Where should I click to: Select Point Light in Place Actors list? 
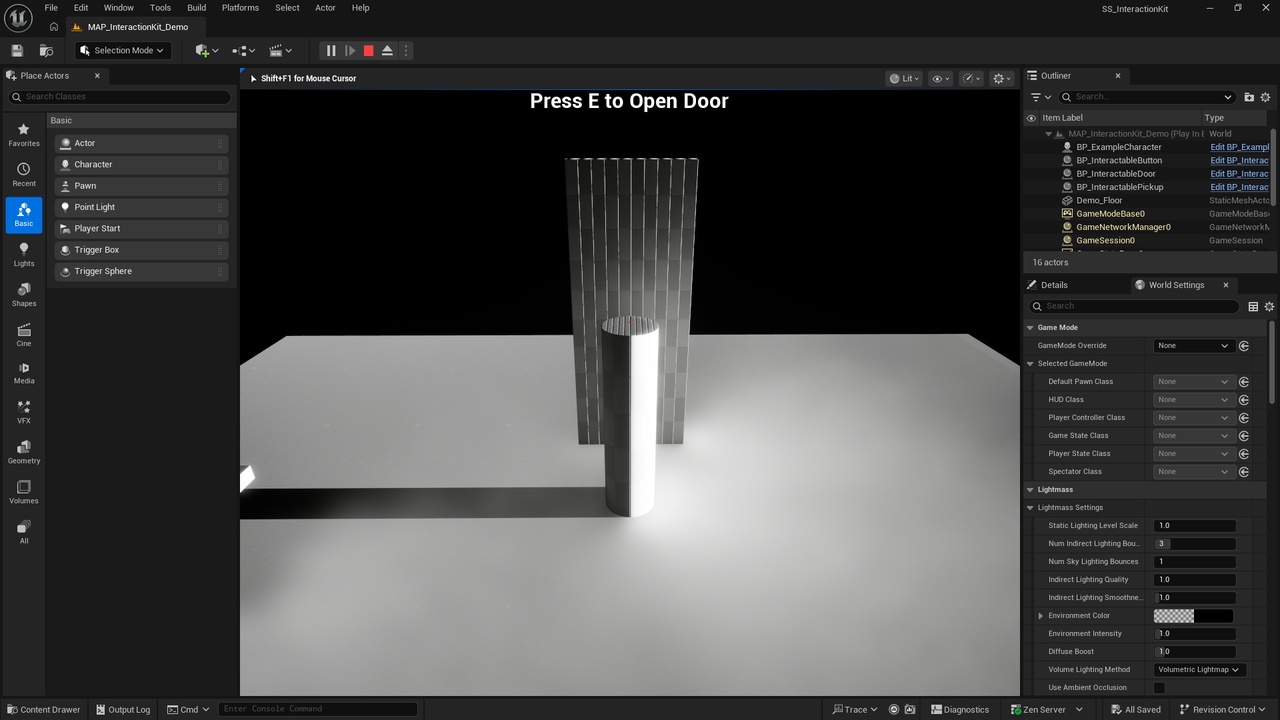point(142,207)
